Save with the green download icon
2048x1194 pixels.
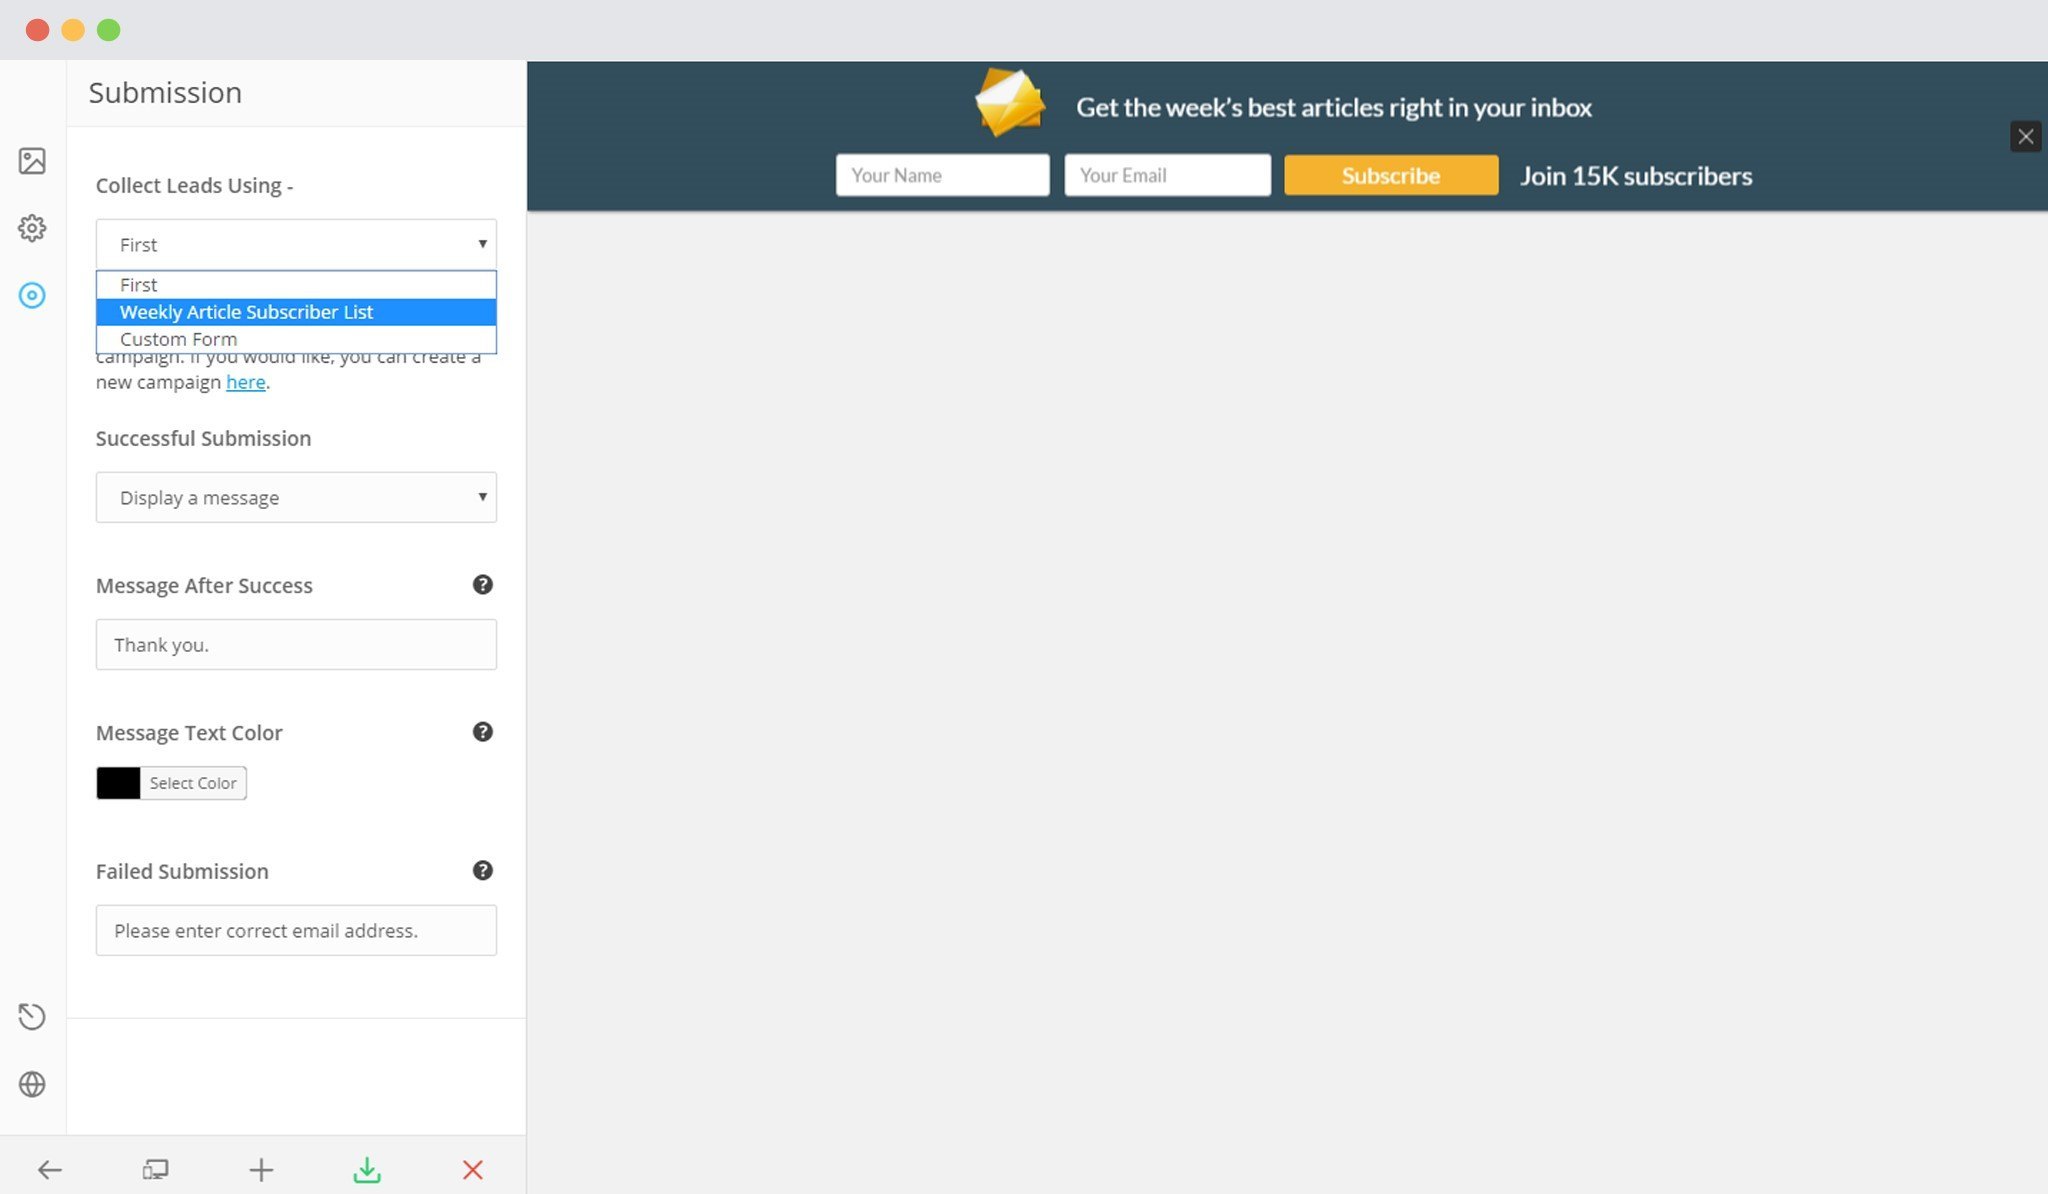pos(367,1169)
